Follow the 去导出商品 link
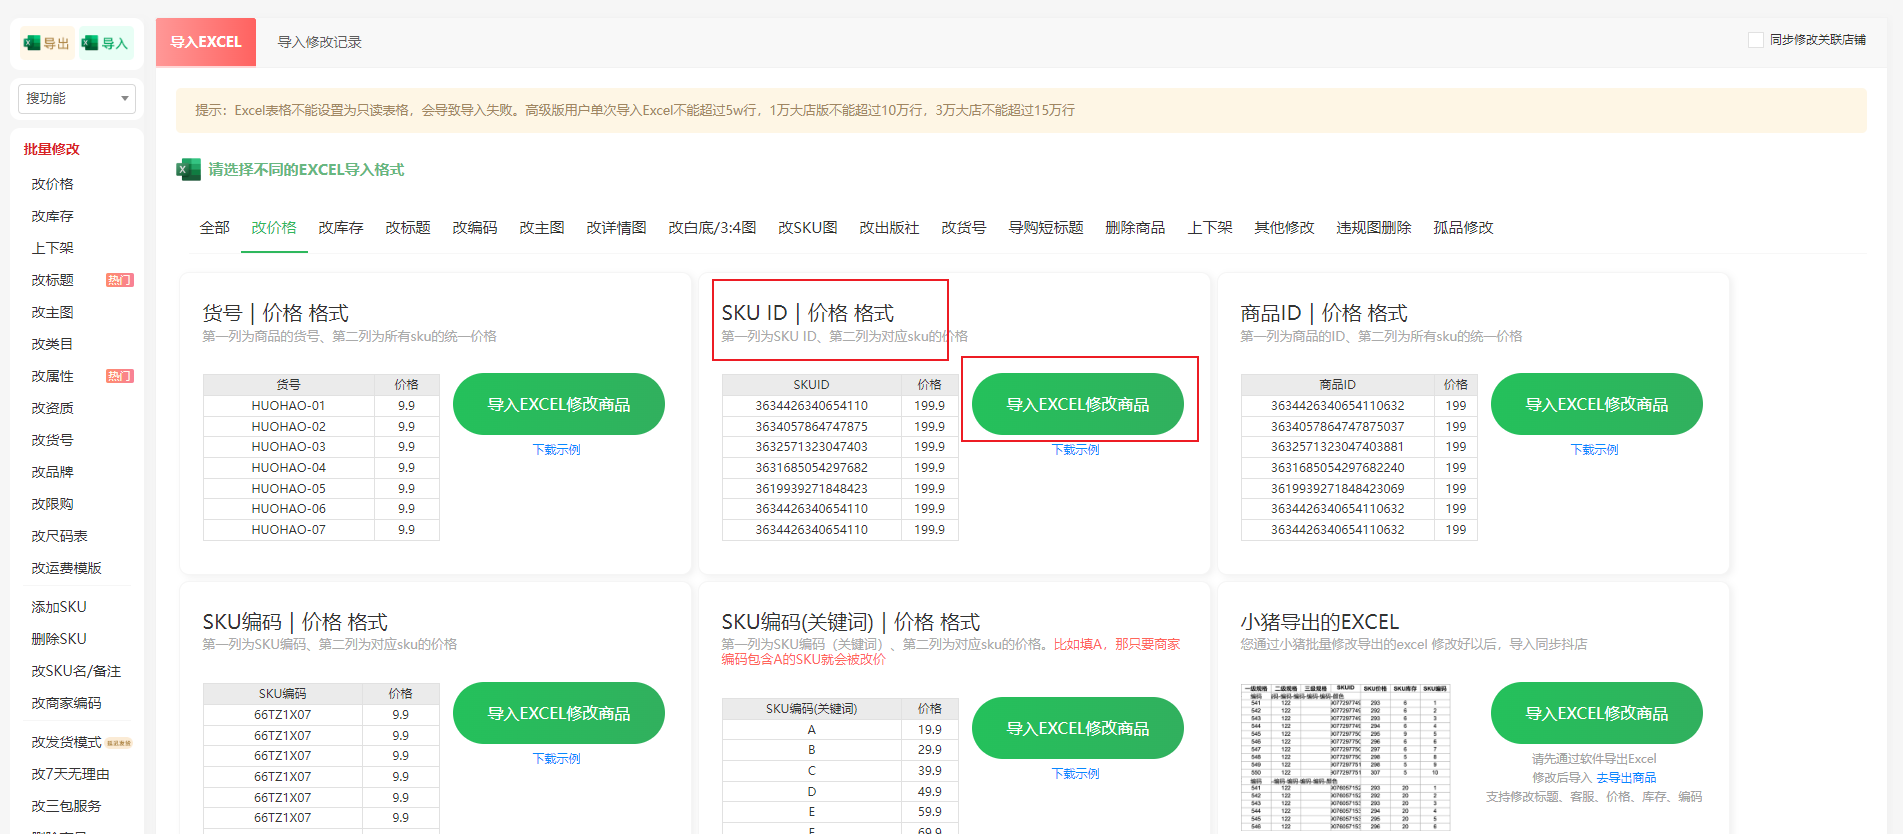This screenshot has width=1903, height=834. 1626,778
